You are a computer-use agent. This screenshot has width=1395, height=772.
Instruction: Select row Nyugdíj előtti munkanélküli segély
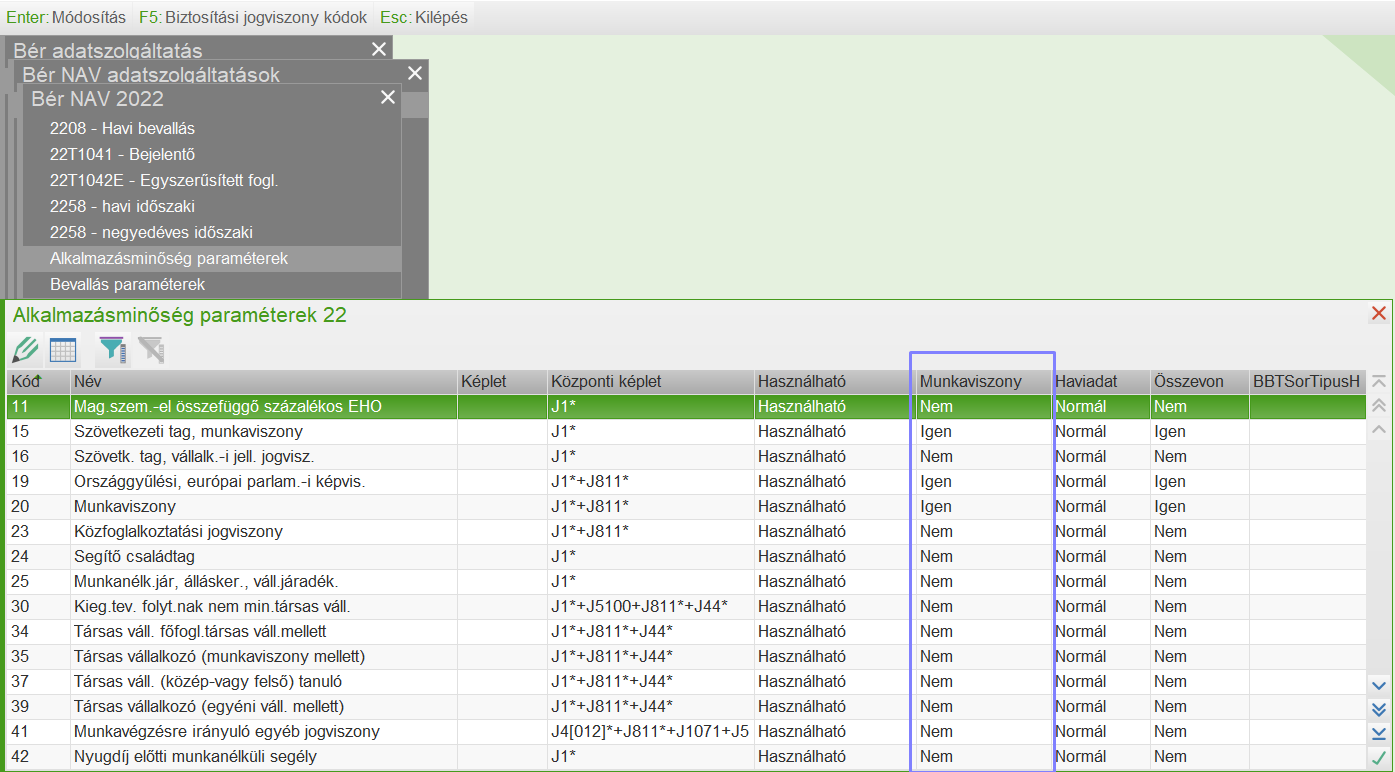click(x=686, y=757)
